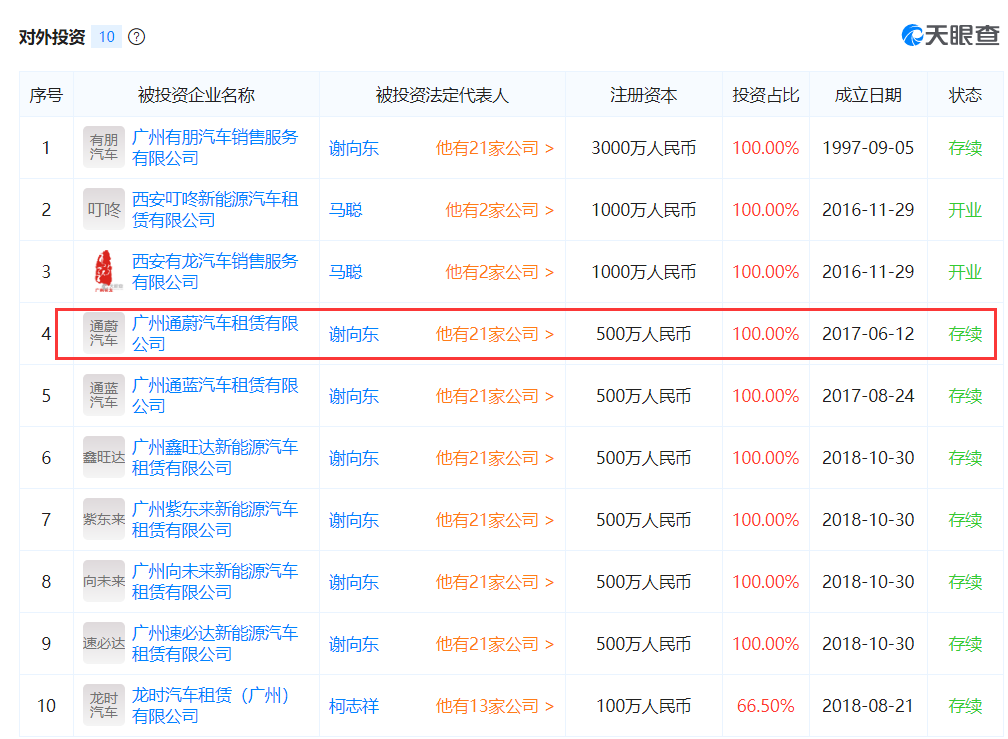
Task: Click the 速必达 company logo thumbnail
Action: coord(104,643)
